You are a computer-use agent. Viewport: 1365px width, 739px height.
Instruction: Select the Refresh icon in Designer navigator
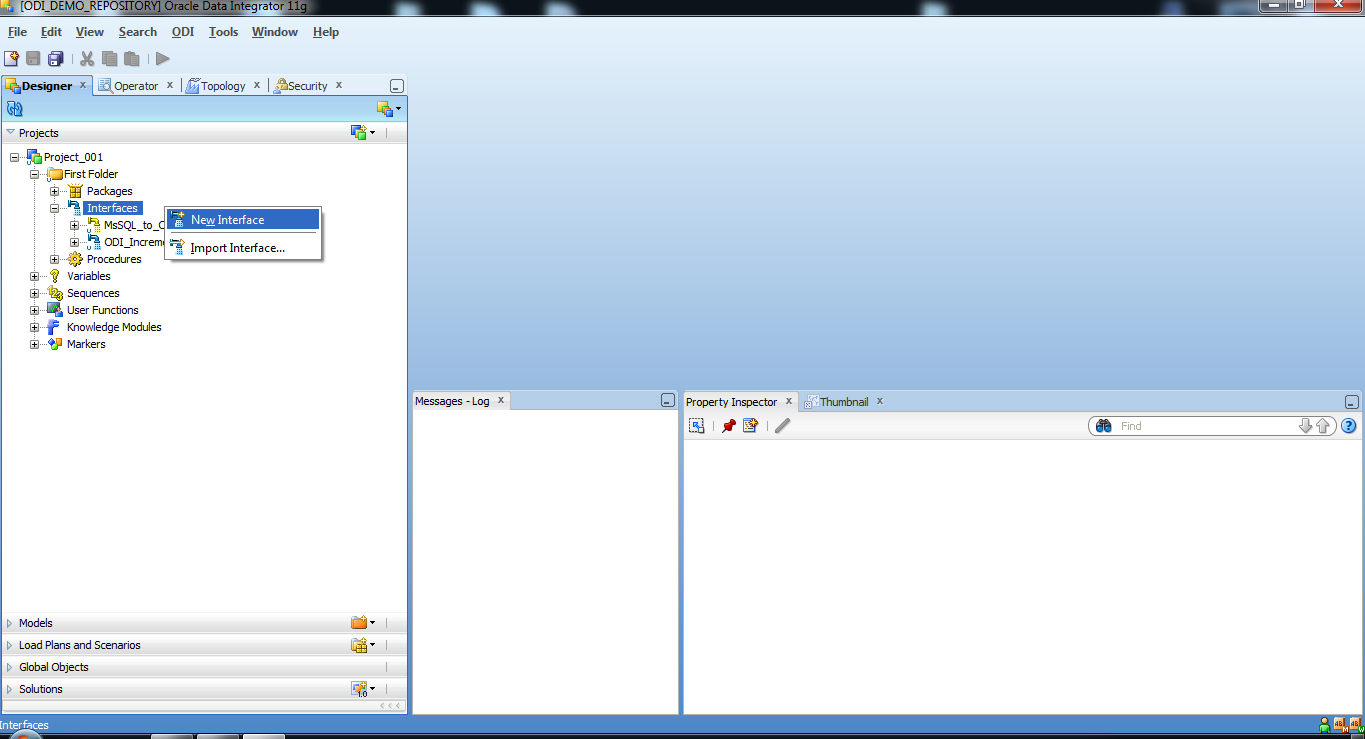pos(13,109)
